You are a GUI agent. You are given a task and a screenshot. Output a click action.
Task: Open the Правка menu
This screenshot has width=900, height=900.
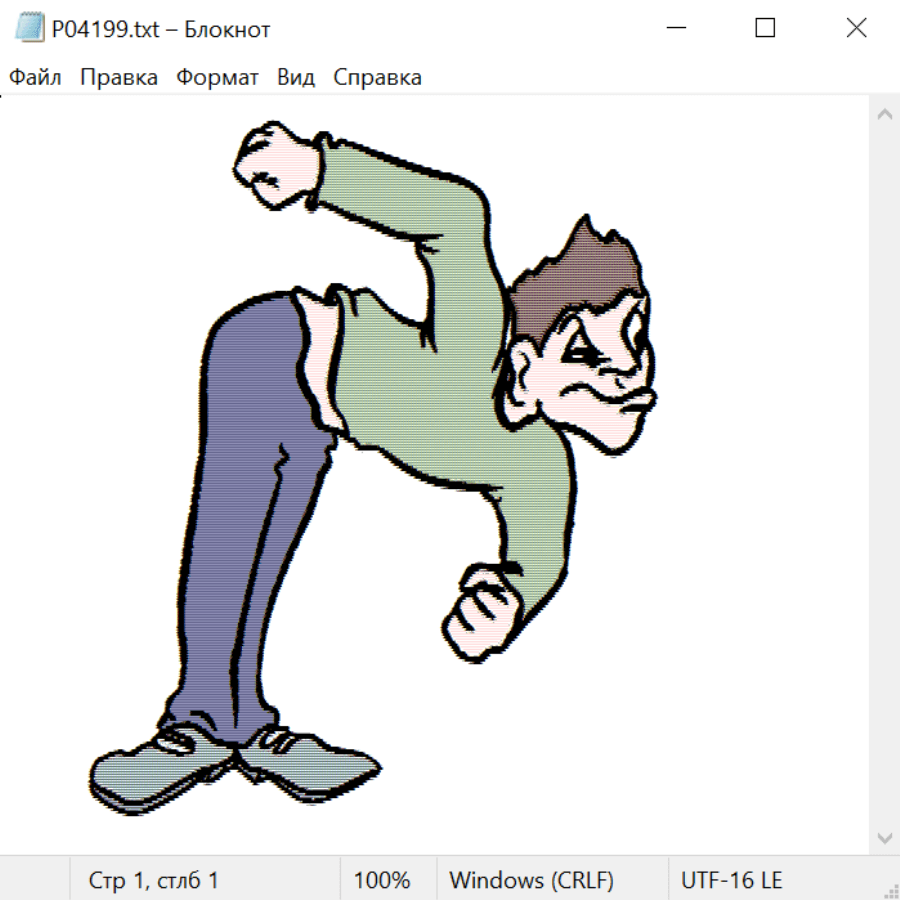pos(119,78)
